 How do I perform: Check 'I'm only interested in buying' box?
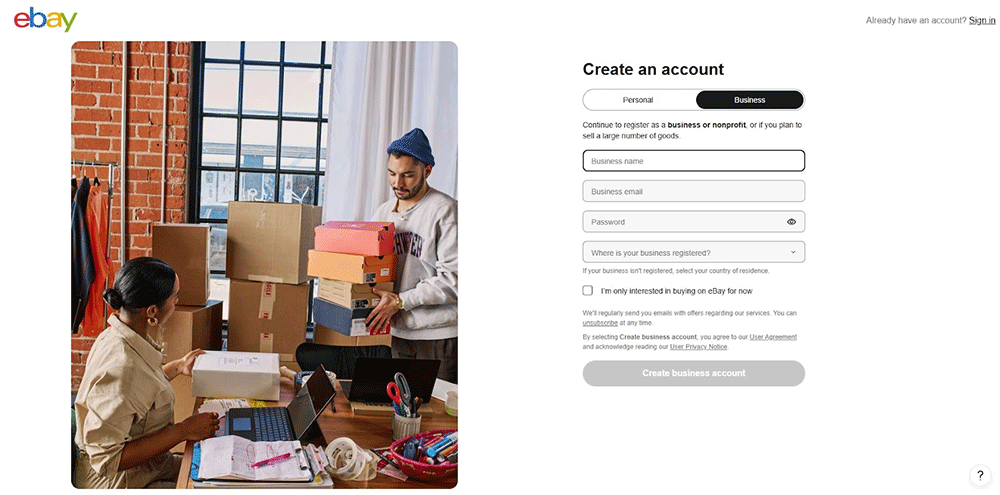point(587,291)
